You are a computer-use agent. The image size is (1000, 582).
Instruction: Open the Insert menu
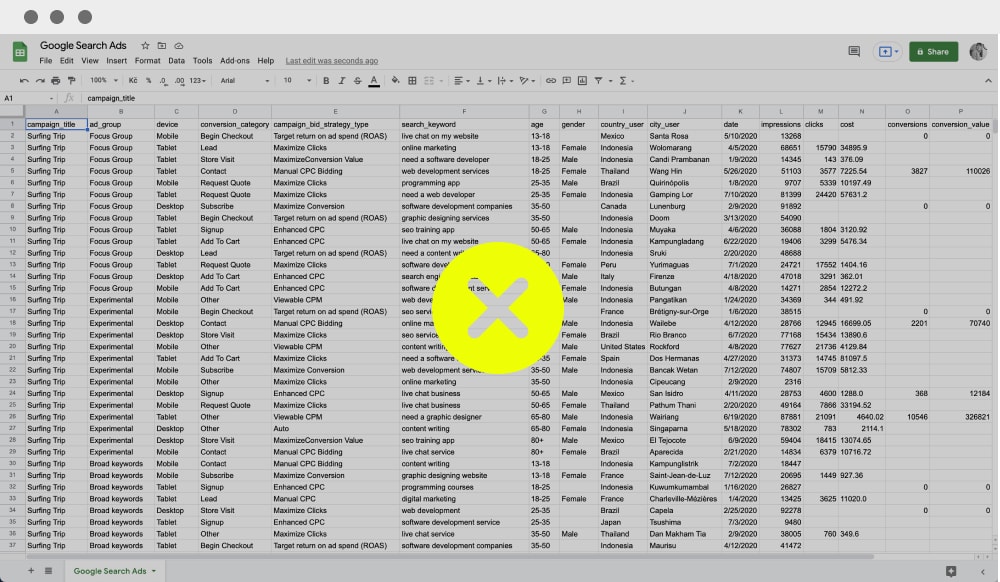[116, 61]
